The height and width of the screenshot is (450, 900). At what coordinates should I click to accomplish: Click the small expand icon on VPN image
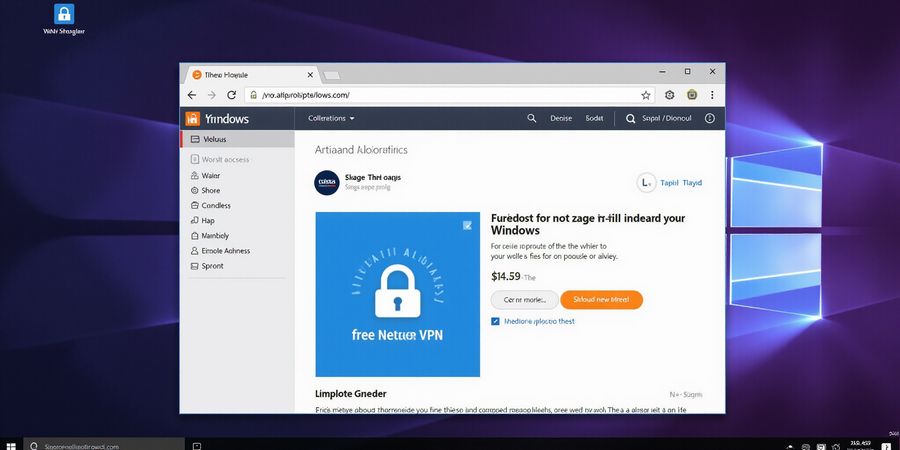pyautogui.click(x=467, y=226)
